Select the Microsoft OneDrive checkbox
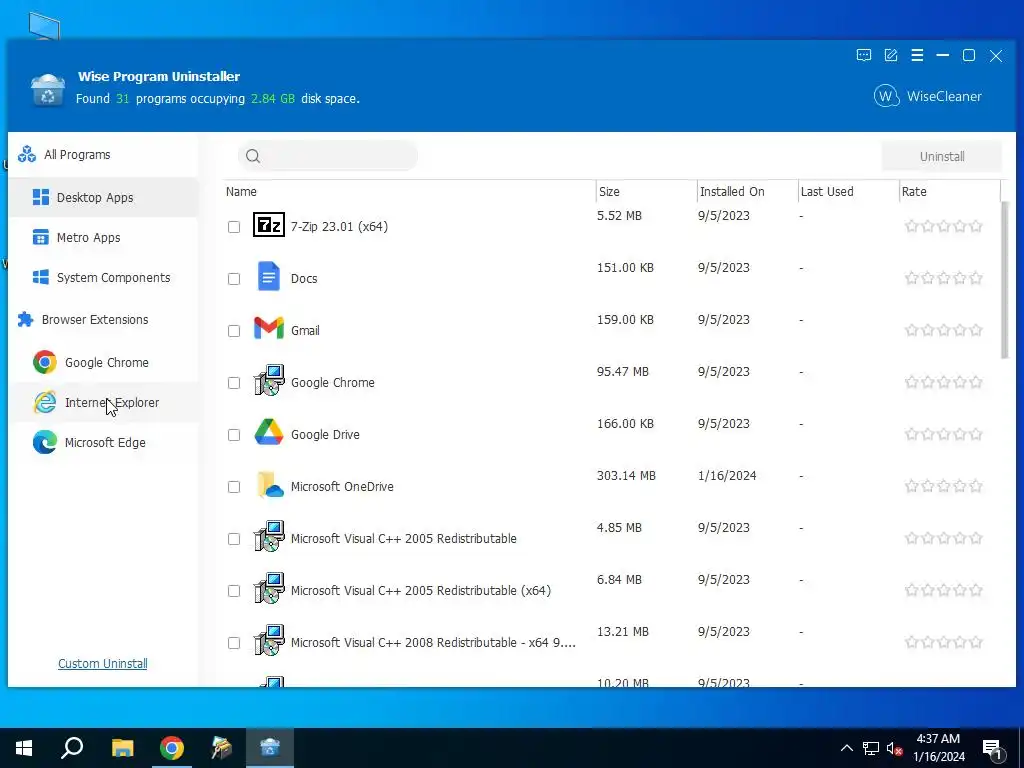Viewport: 1024px width, 768px height. [234, 487]
